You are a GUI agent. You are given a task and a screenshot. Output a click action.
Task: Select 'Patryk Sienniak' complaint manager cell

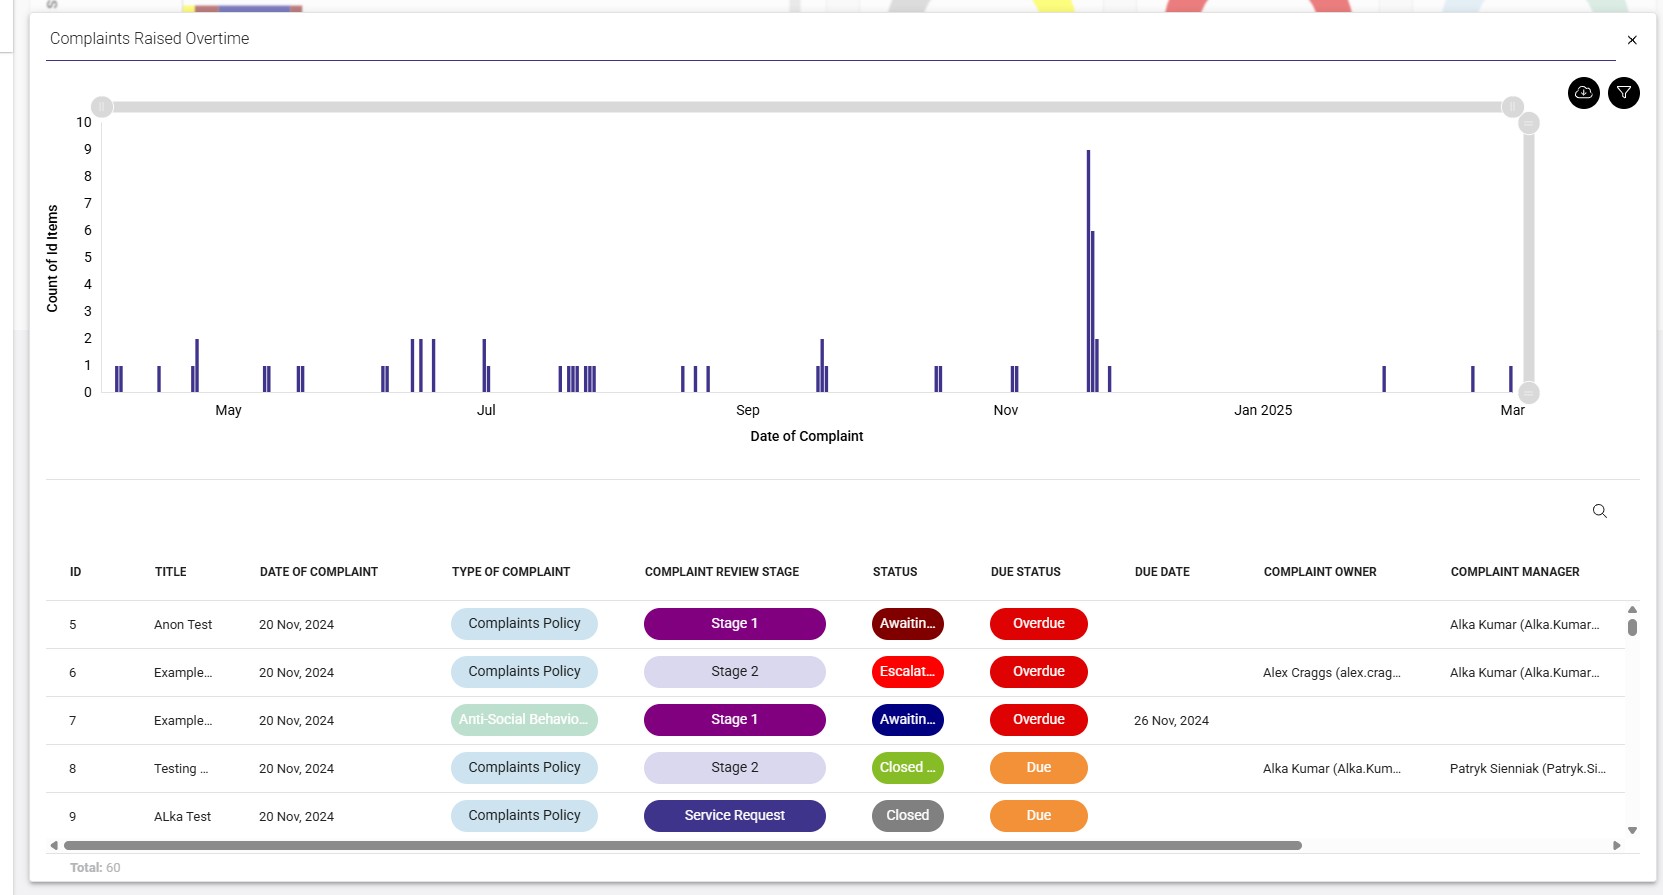tap(1527, 769)
